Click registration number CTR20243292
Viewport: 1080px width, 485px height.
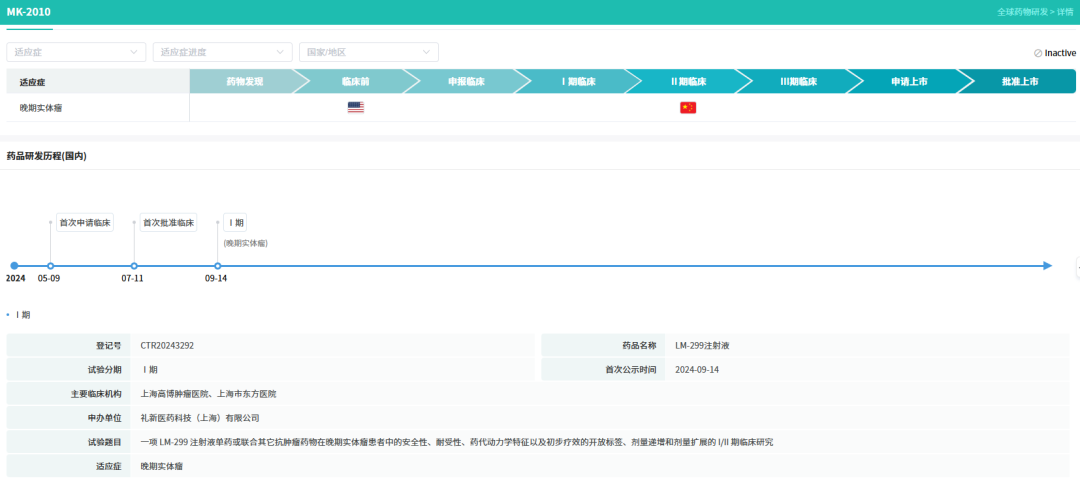click(x=167, y=345)
